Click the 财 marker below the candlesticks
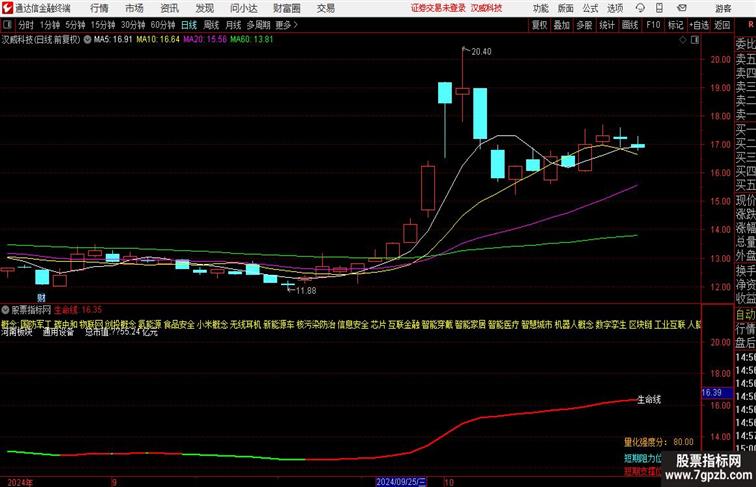The height and width of the screenshot is (487, 756). click(41, 298)
